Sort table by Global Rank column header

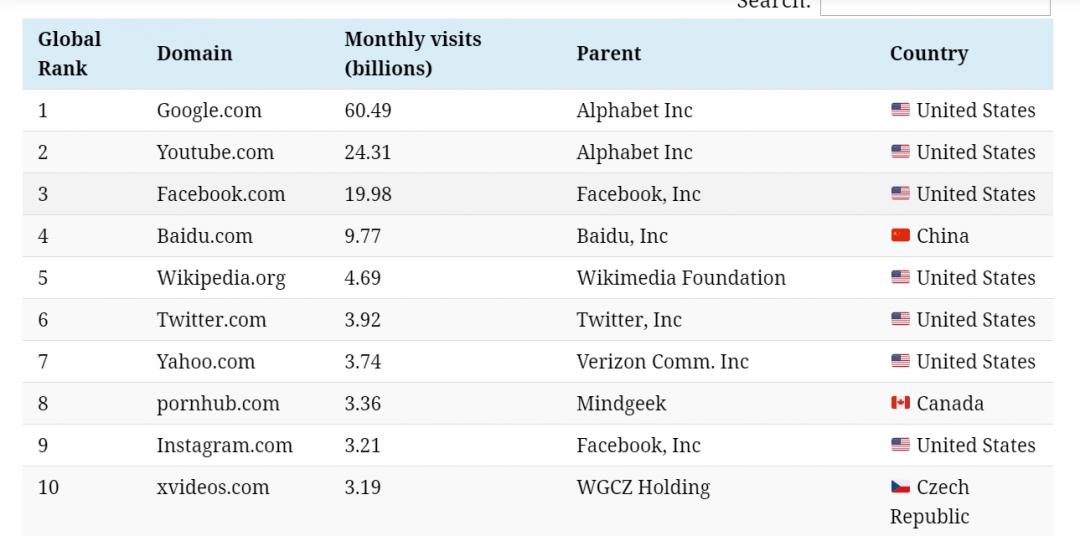(69, 54)
